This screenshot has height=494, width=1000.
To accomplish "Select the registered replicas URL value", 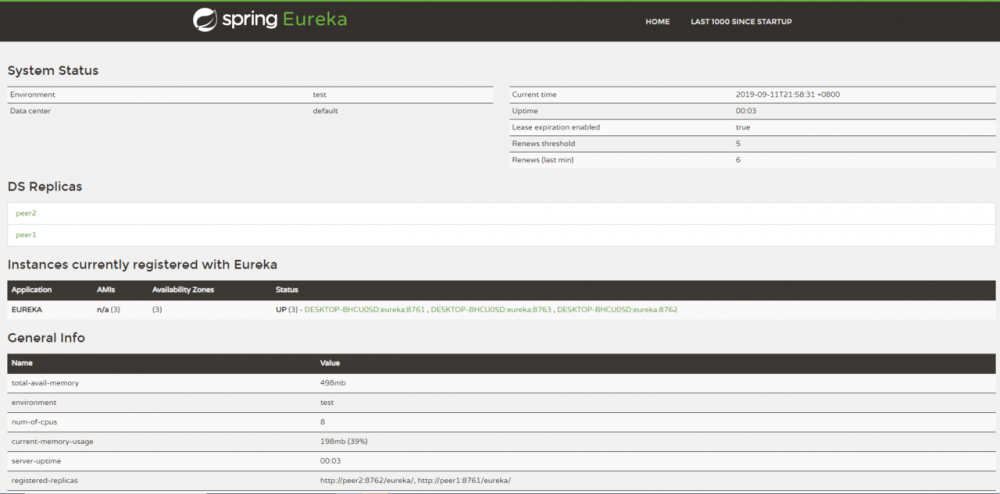I will coord(415,481).
